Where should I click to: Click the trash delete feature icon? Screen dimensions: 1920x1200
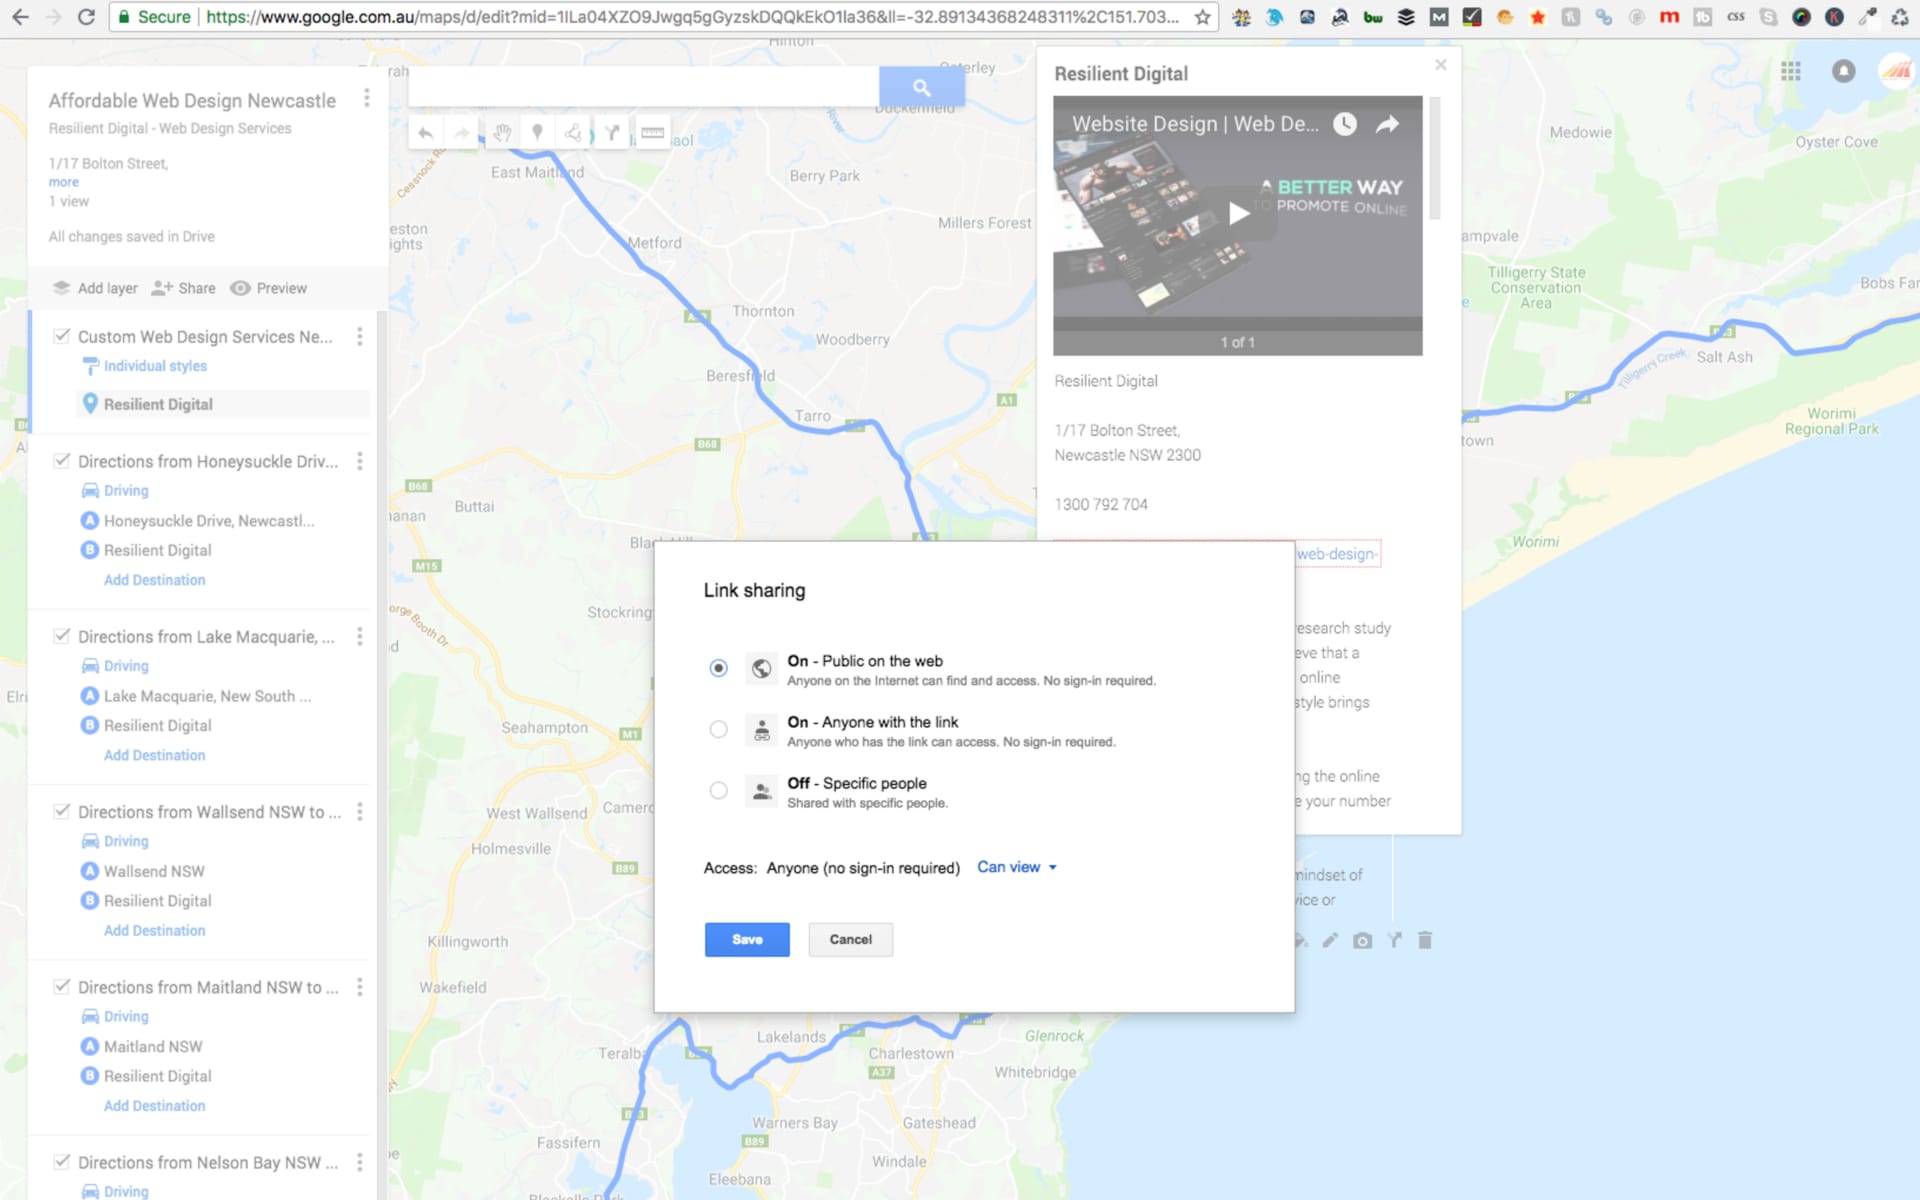pyautogui.click(x=1425, y=940)
